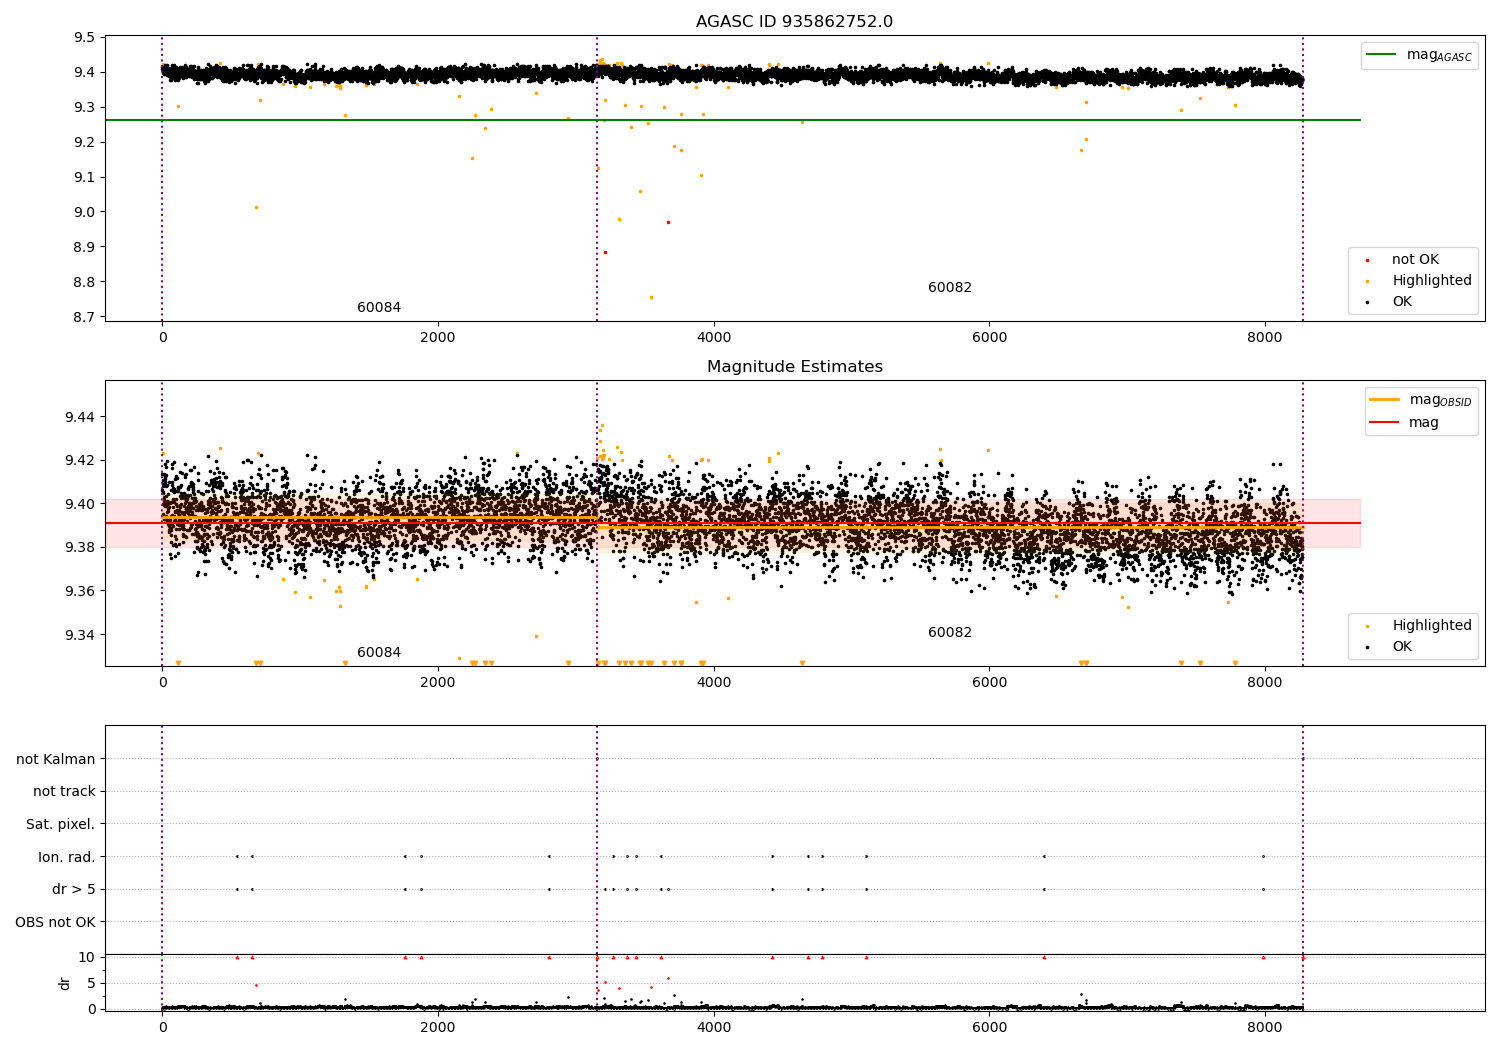Click the 8.7 y-axis tick in top plot
Viewport: 1500px width, 1050px height.
pyautogui.click(x=85, y=317)
